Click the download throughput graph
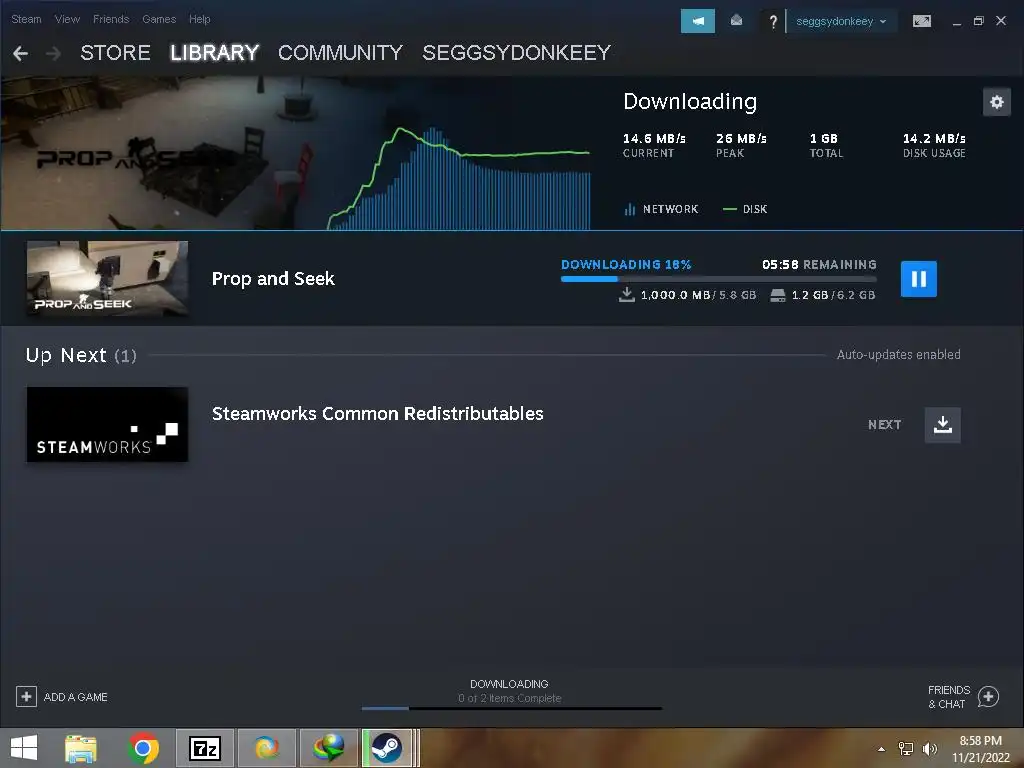Image resolution: width=1024 pixels, height=768 pixels. [459, 178]
